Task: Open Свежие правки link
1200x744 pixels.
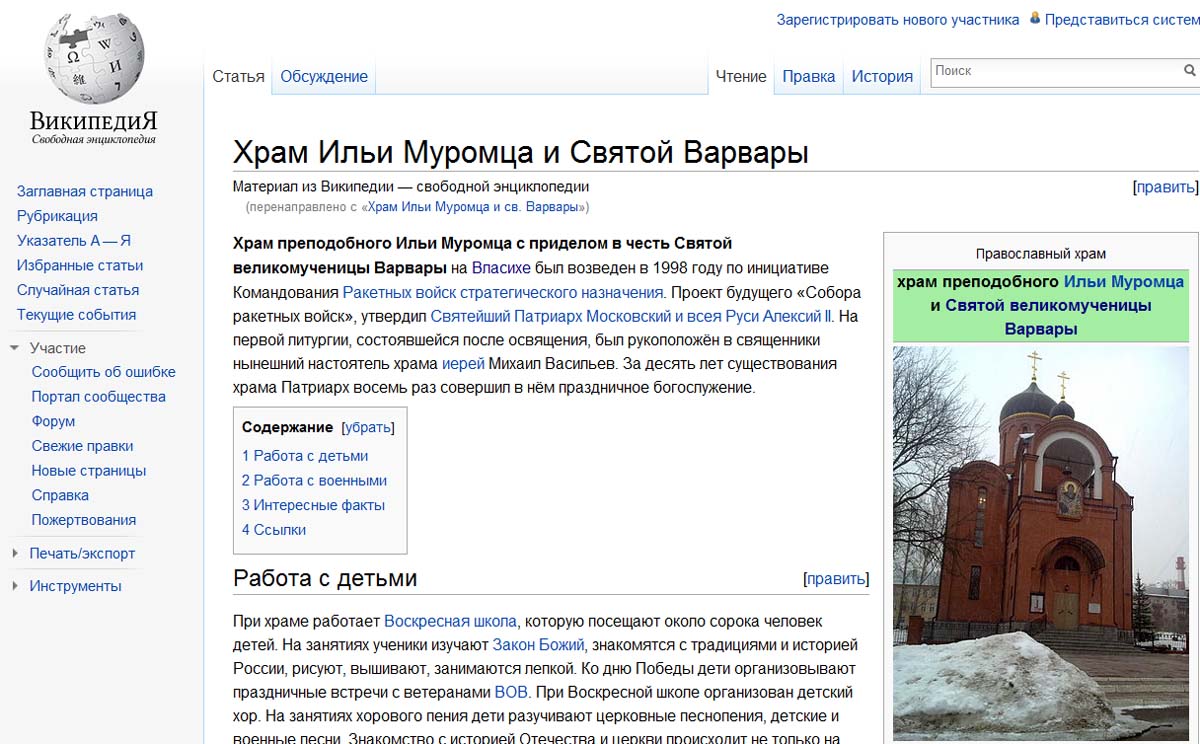Action: click(x=82, y=446)
